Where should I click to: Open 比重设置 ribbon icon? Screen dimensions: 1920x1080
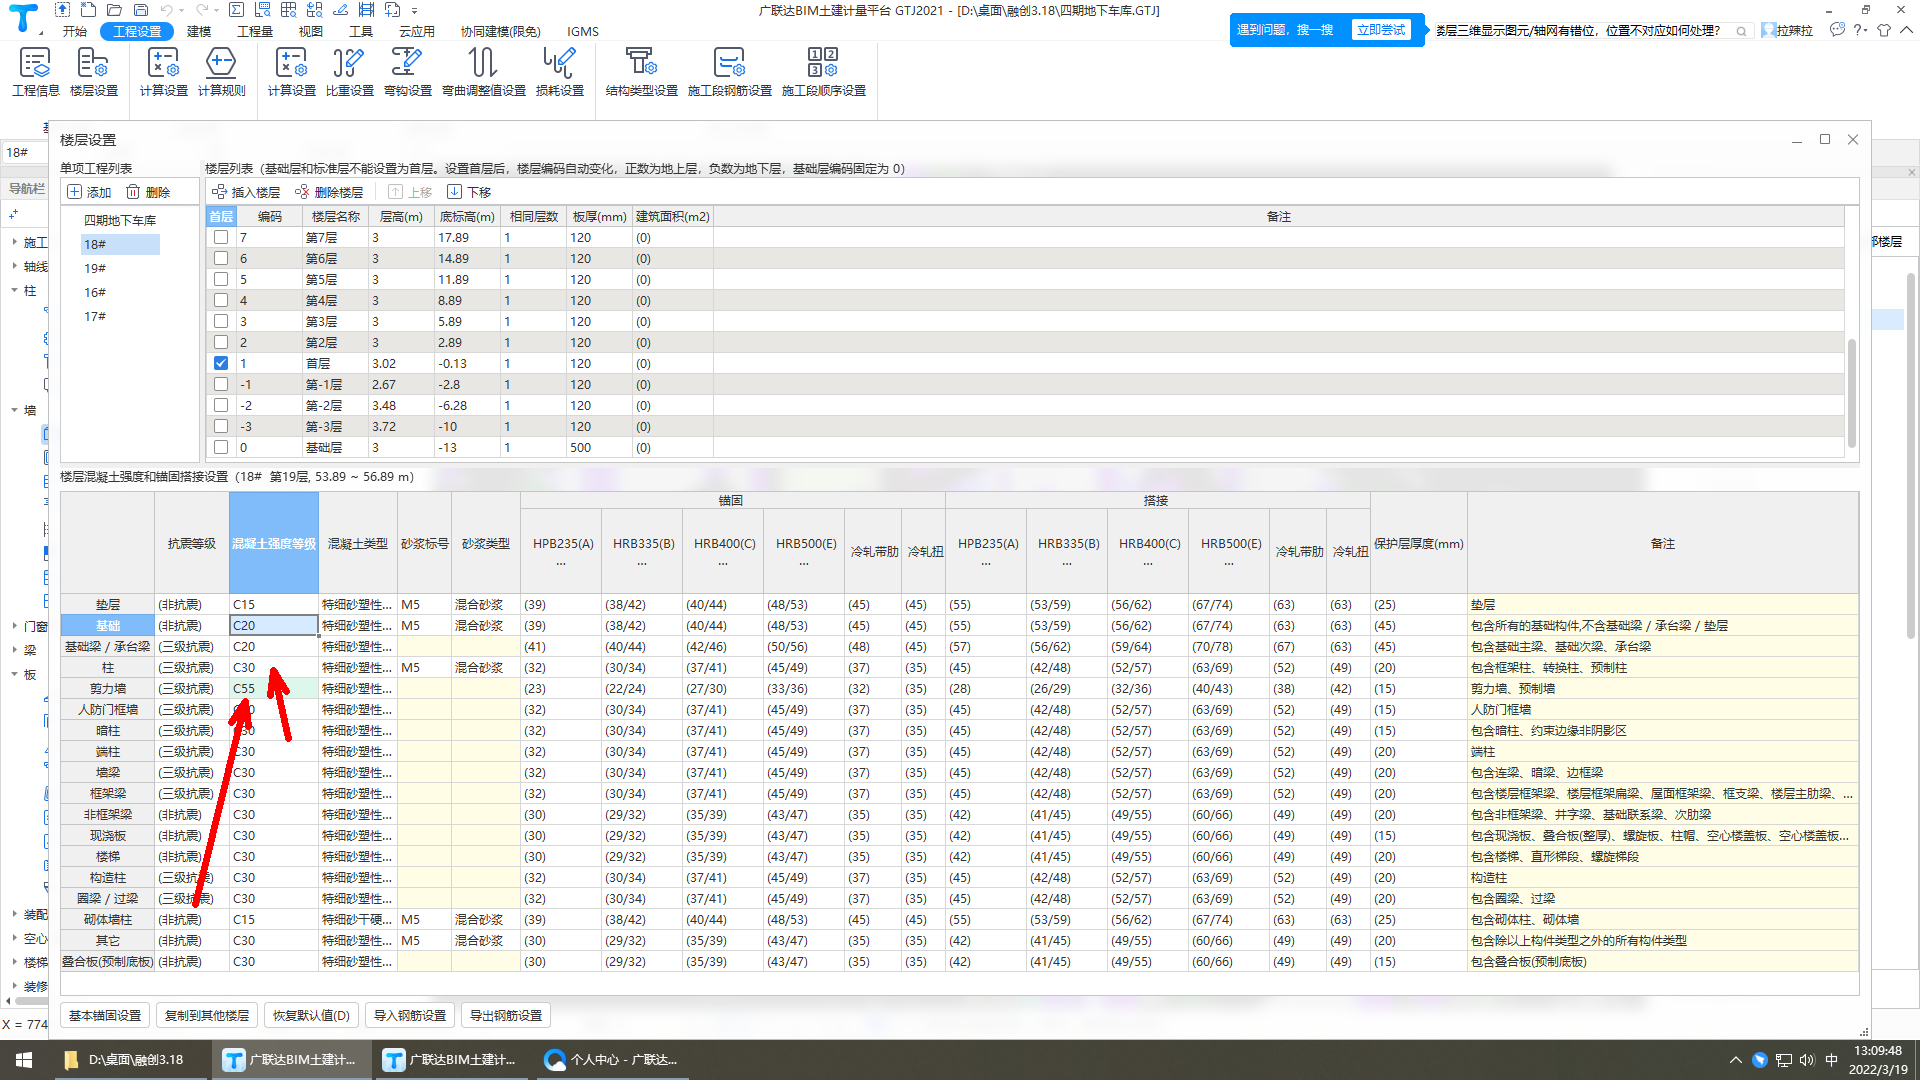[x=349, y=72]
